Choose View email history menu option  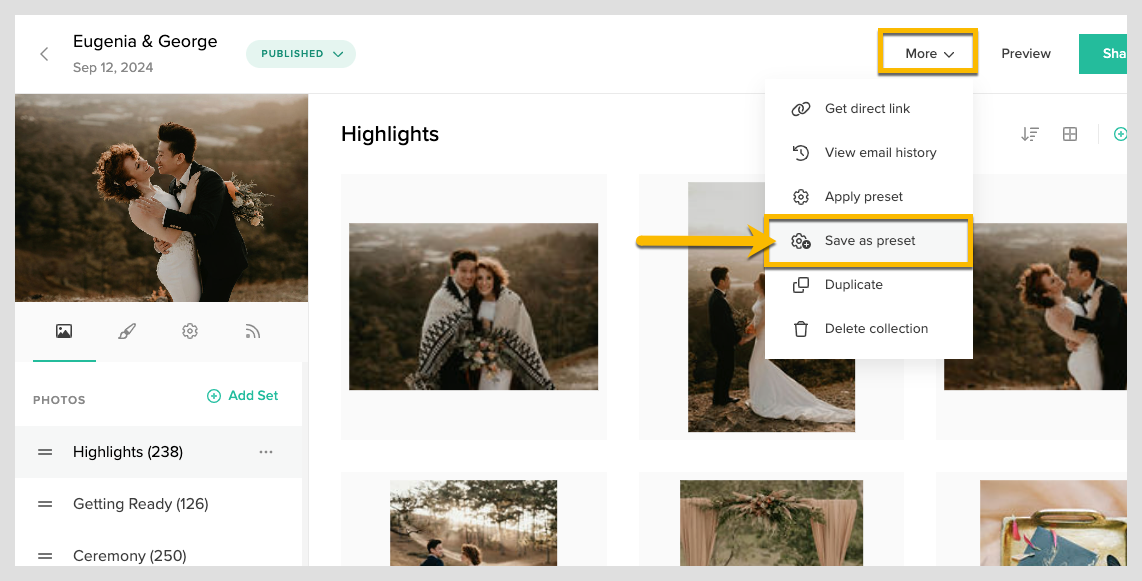[x=880, y=153]
